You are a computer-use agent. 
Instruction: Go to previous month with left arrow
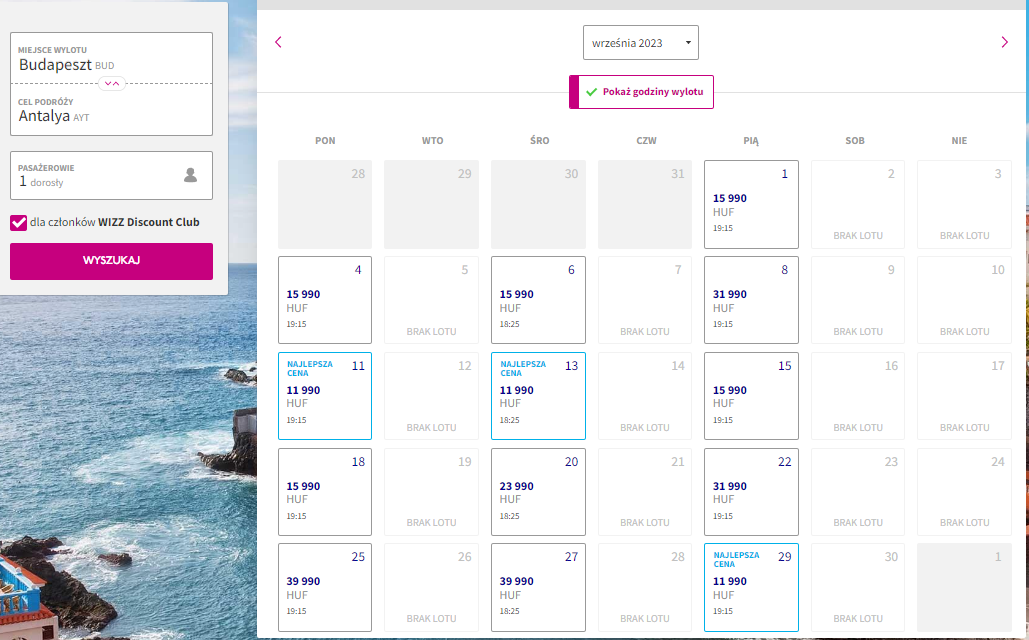278,42
